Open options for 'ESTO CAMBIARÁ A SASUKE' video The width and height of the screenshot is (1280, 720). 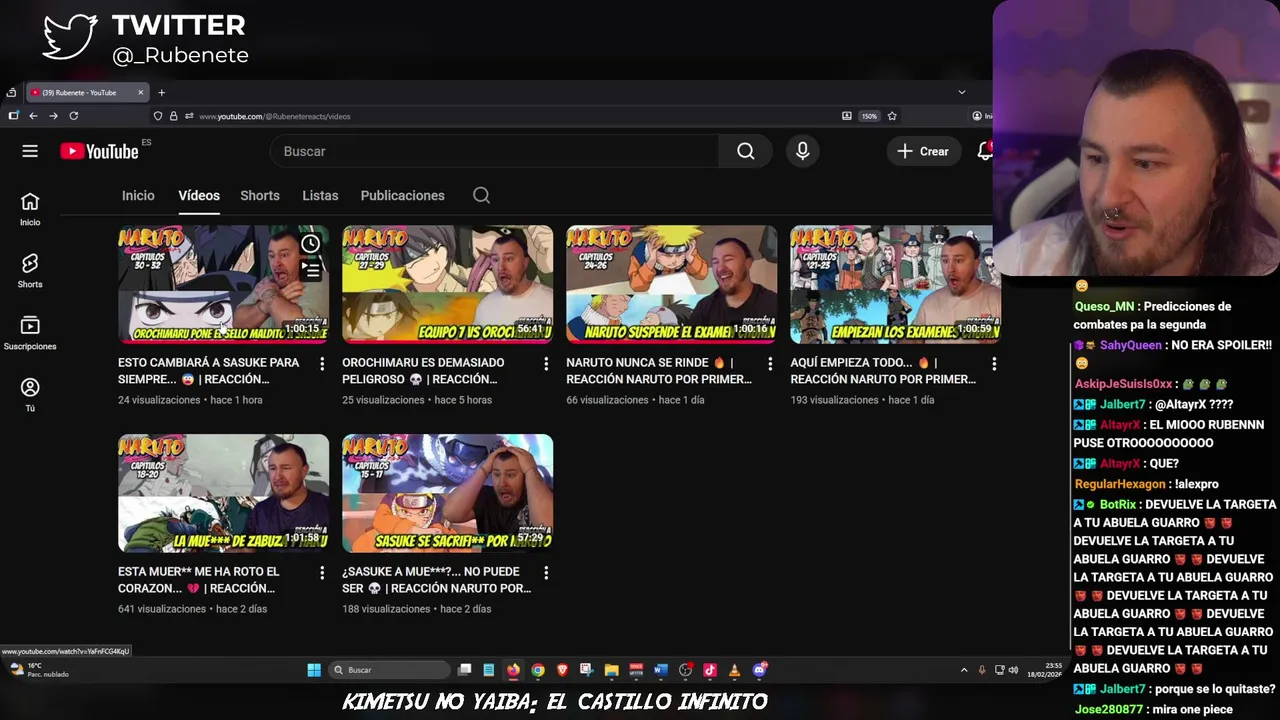point(322,364)
